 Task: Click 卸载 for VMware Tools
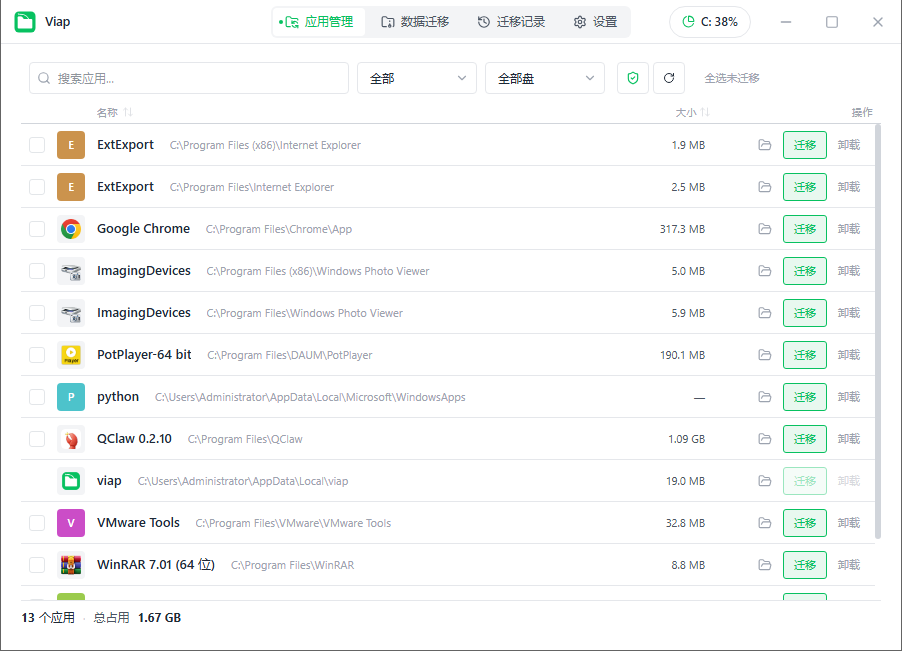point(849,523)
